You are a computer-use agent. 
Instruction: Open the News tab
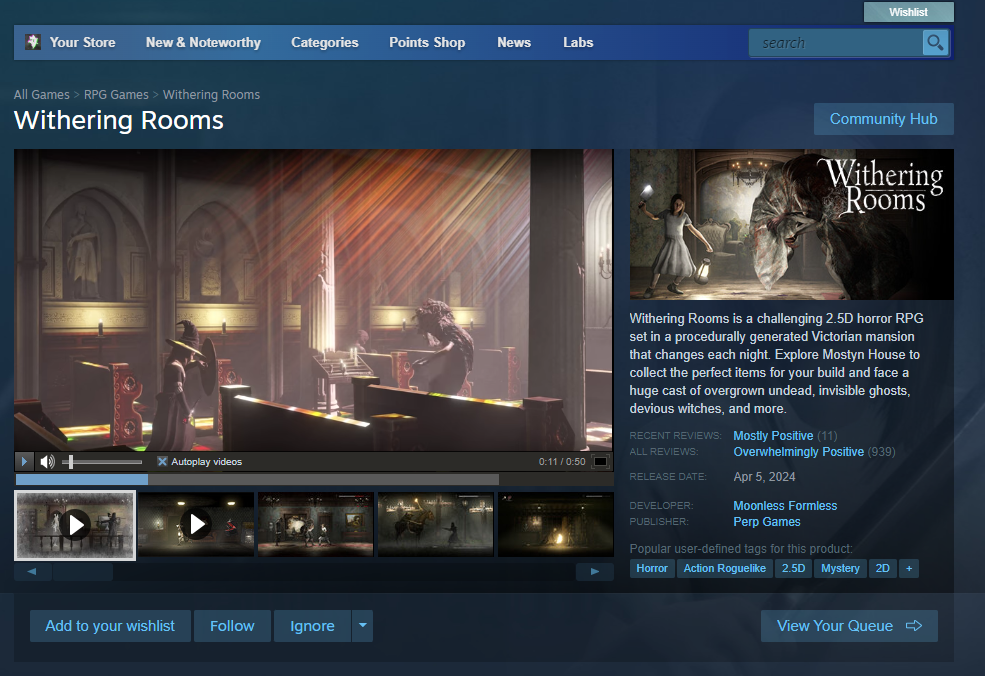pos(514,42)
